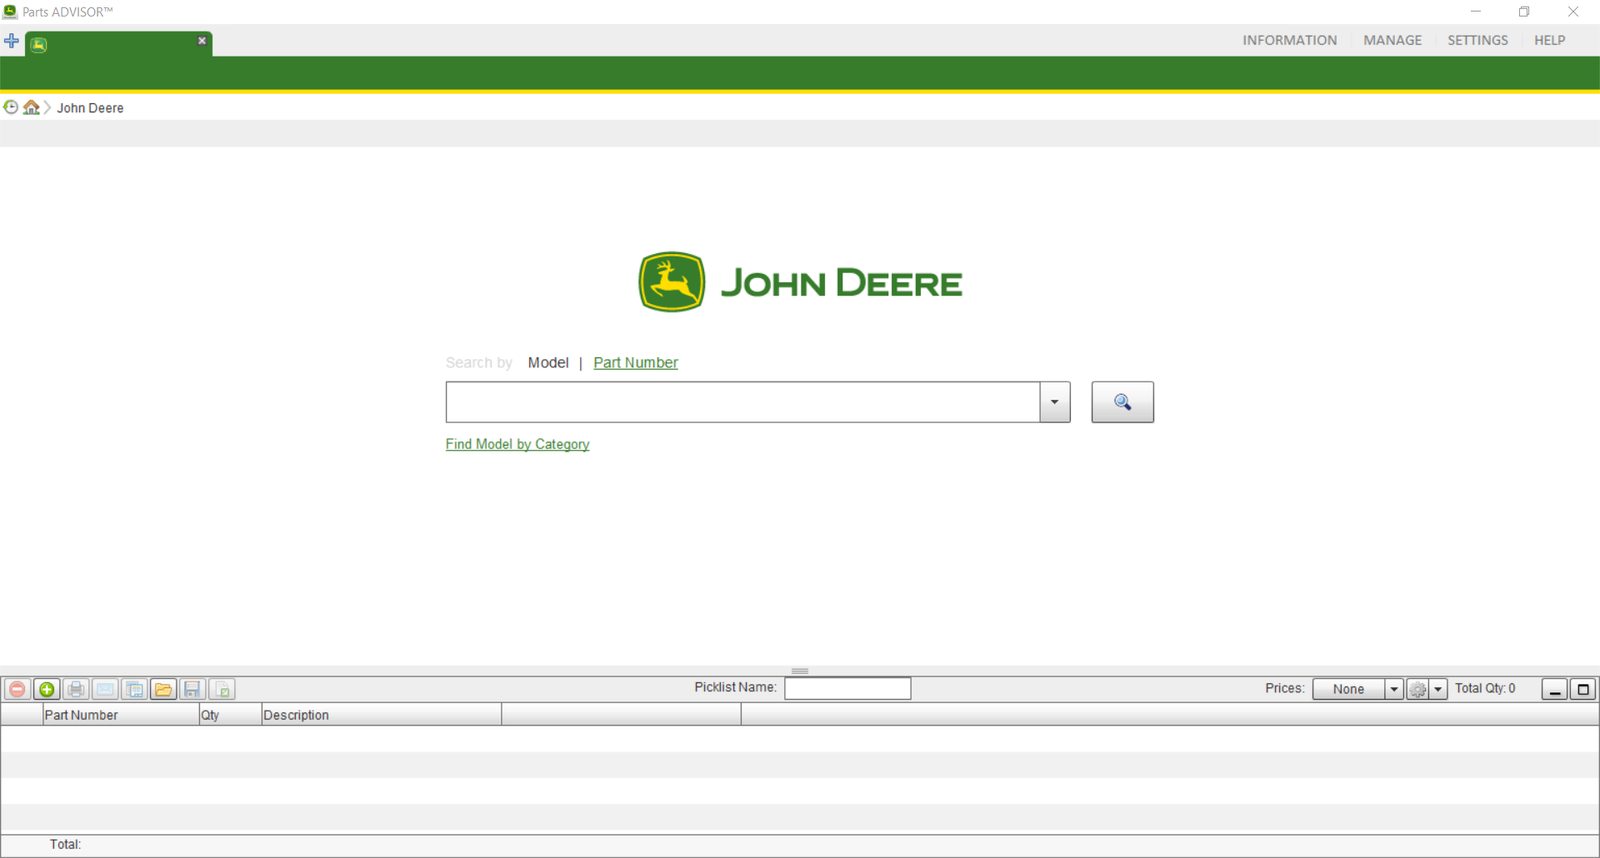Focus the model search input field
Image resolution: width=1600 pixels, height=858 pixels.
[743, 402]
